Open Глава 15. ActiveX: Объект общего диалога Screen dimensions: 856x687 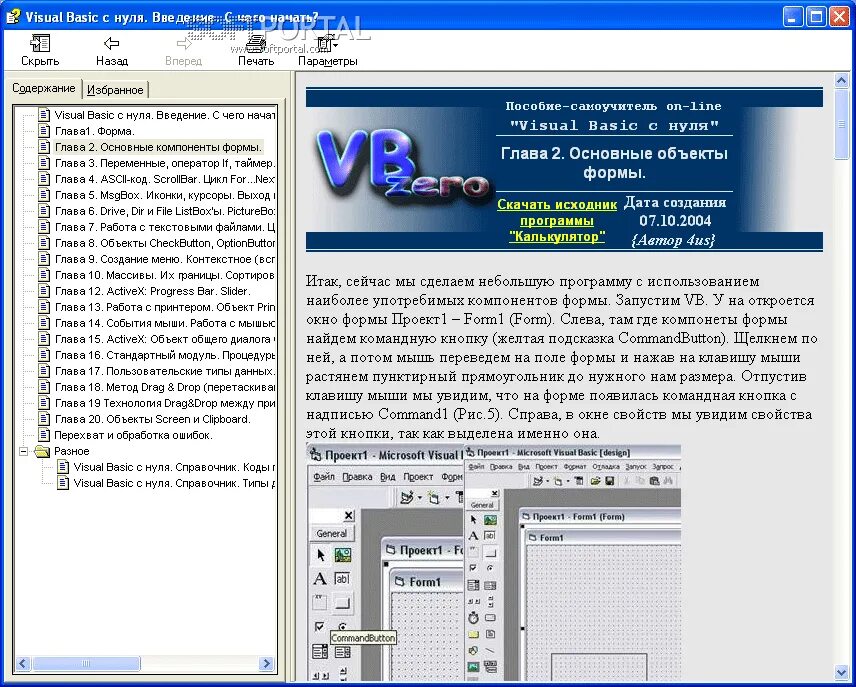pos(164,339)
